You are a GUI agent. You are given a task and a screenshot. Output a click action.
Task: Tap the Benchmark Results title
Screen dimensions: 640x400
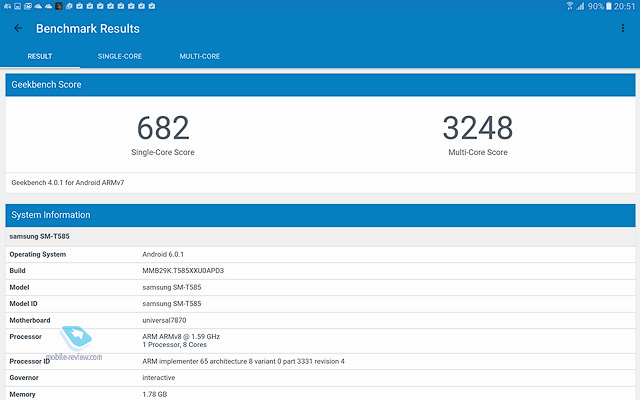pos(88,29)
